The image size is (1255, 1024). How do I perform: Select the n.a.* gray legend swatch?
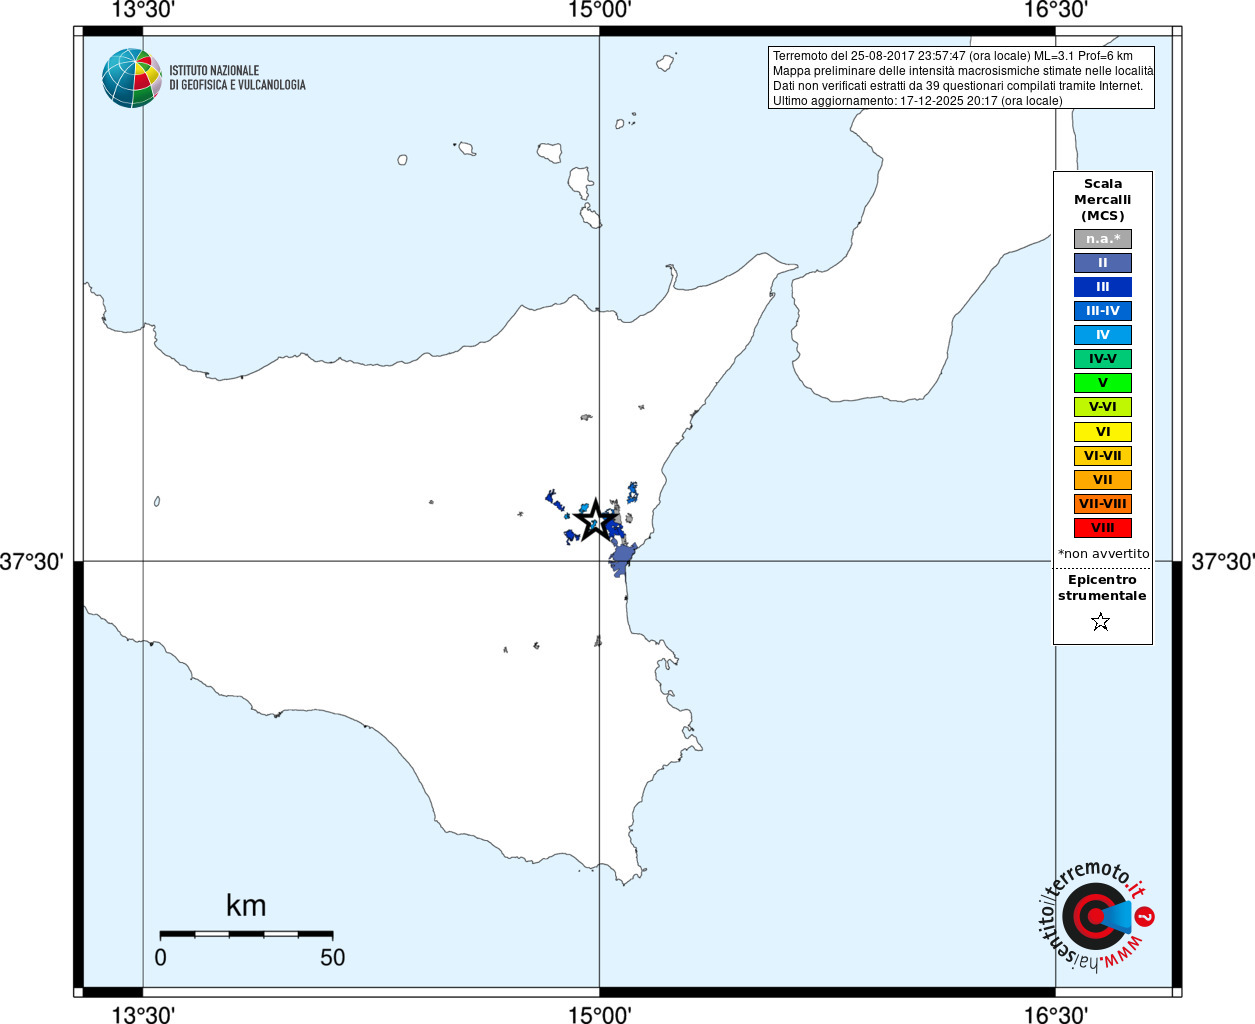click(1103, 239)
